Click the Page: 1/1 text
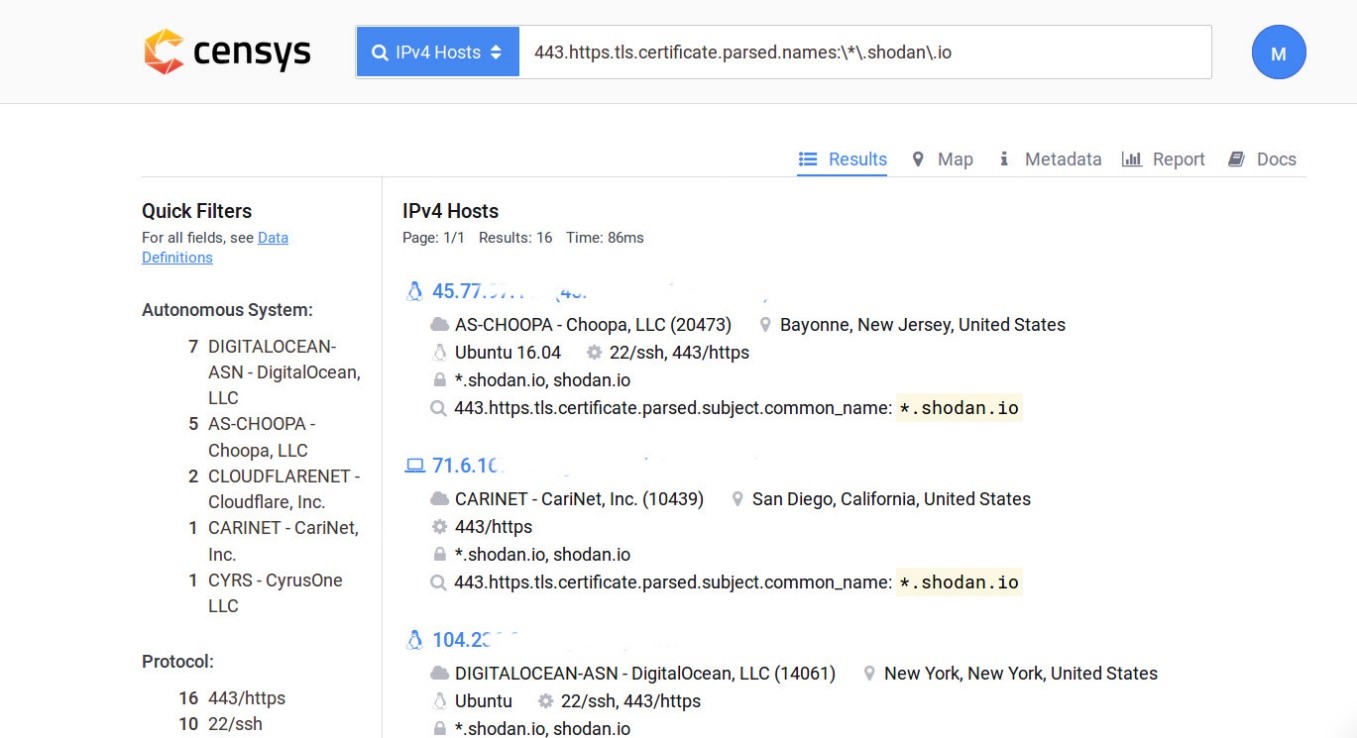The width and height of the screenshot is (1357, 738). [x=434, y=238]
